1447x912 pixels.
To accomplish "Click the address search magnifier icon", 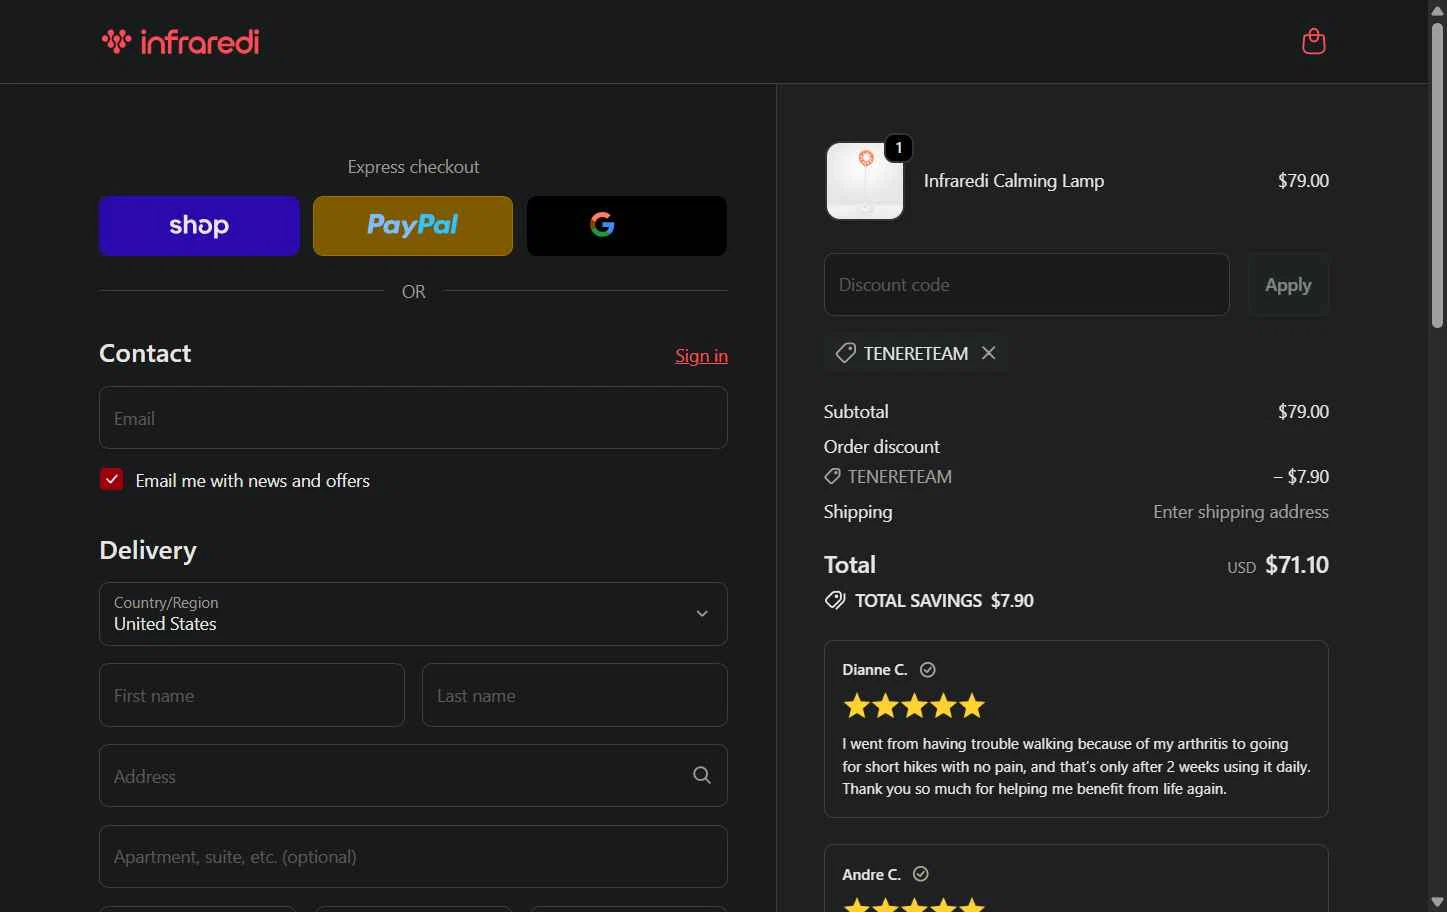I will click(702, 776).
